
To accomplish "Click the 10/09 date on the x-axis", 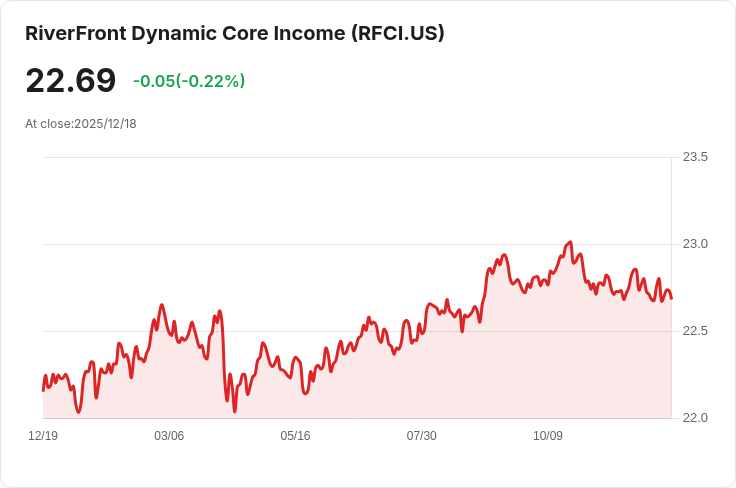I will point(548,436).
